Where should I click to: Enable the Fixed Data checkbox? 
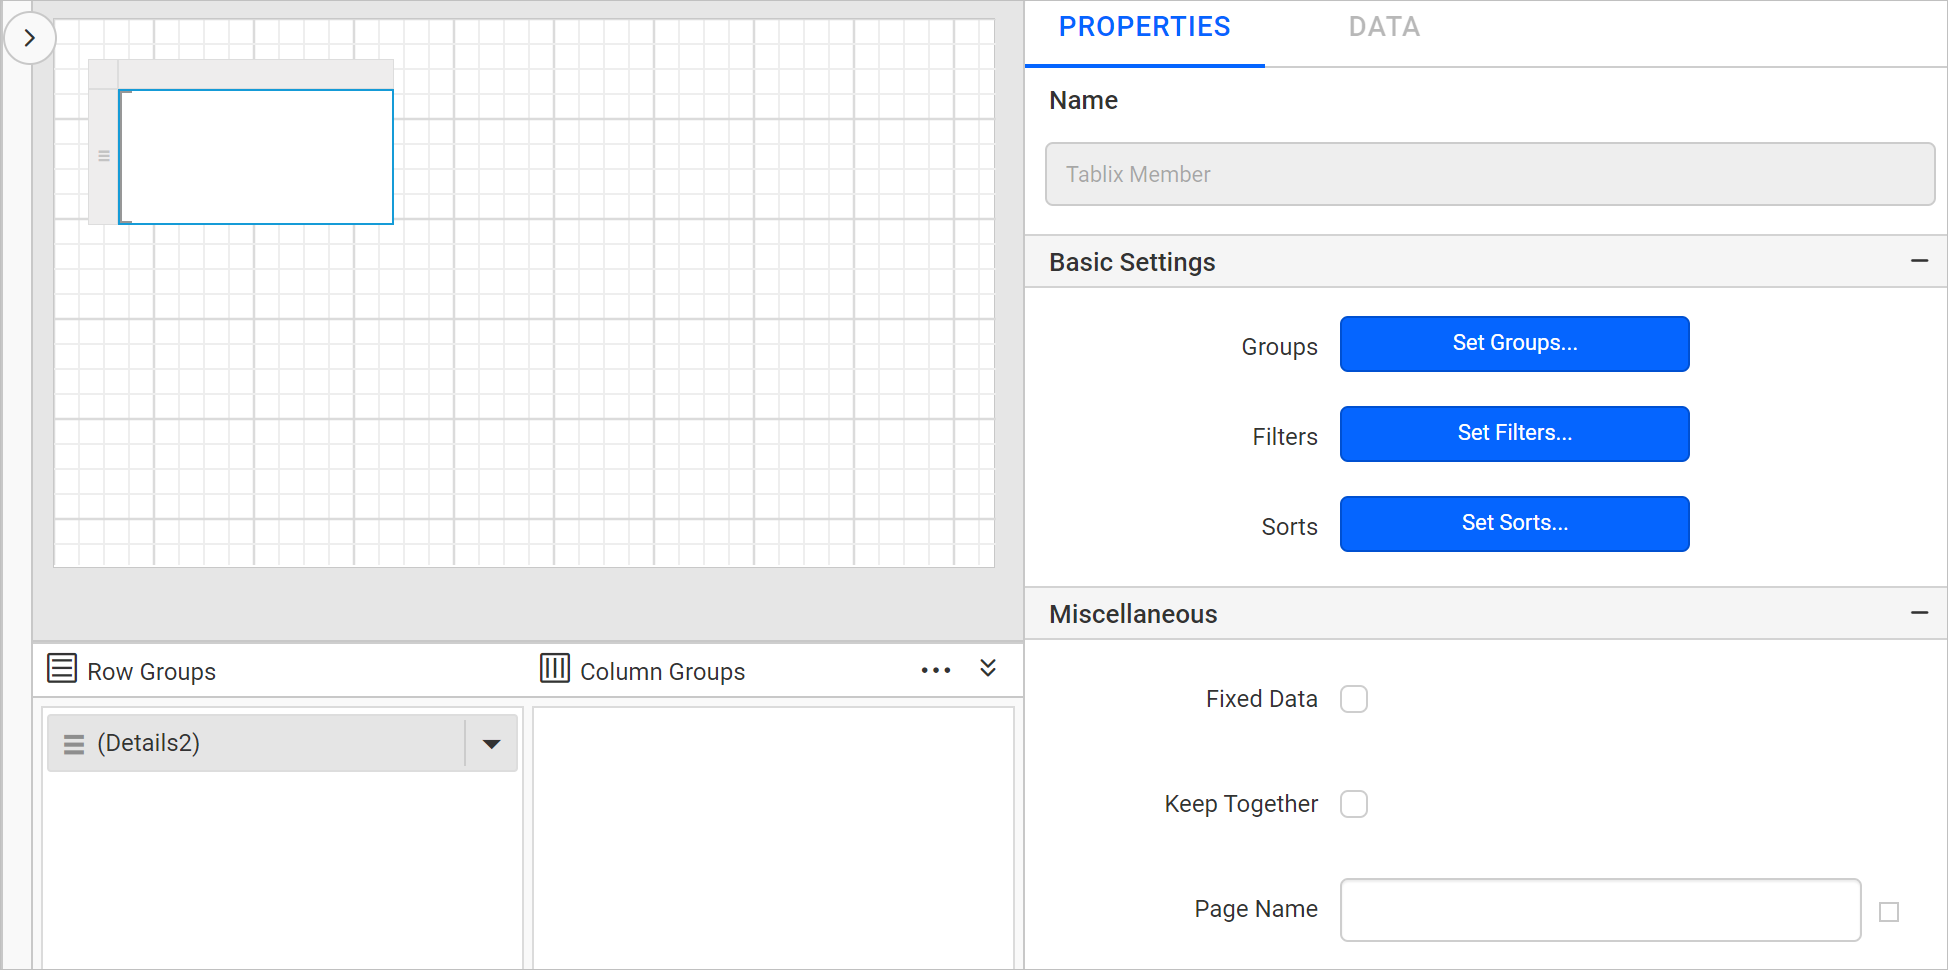pyautogui.click(x=1354, y=699)
